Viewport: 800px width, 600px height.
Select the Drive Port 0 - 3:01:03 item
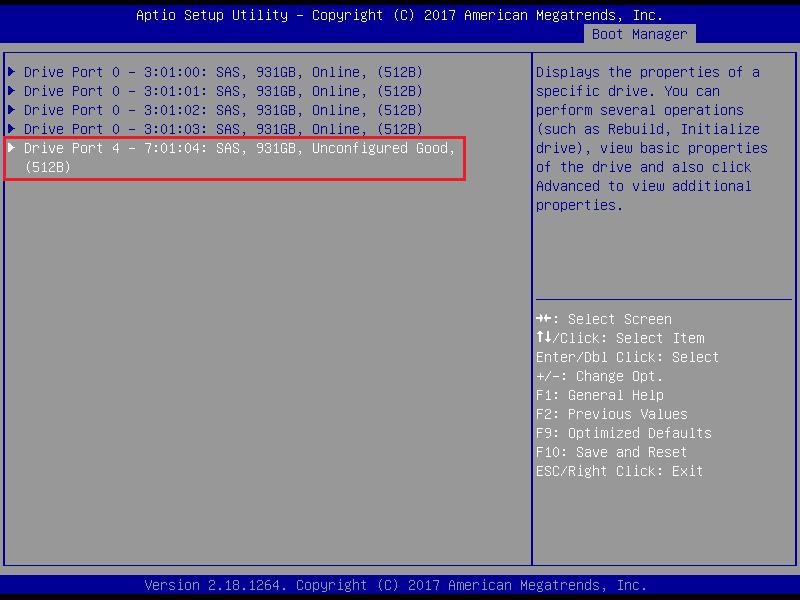pyautogui.click(x=223, y=129)
